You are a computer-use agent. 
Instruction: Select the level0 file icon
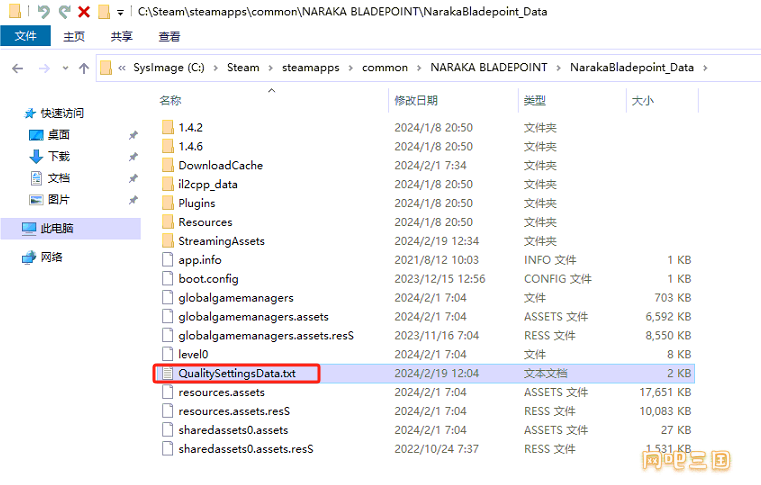167,354
